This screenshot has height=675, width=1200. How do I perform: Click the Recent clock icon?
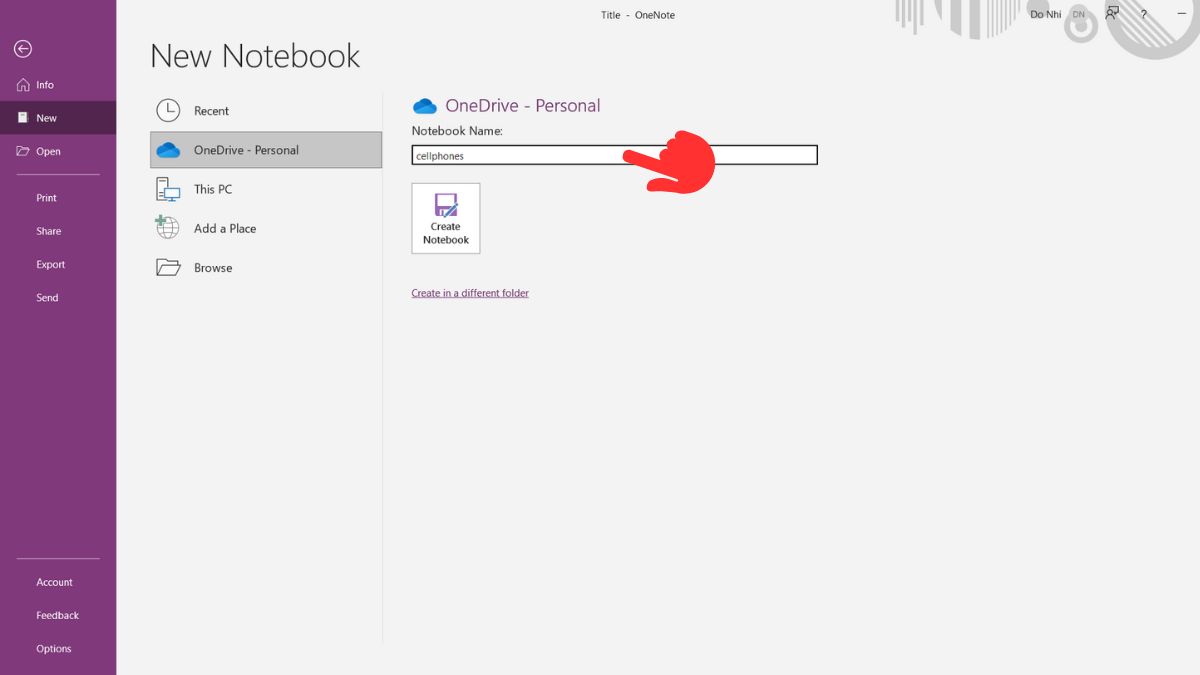(x=168, y=111)
